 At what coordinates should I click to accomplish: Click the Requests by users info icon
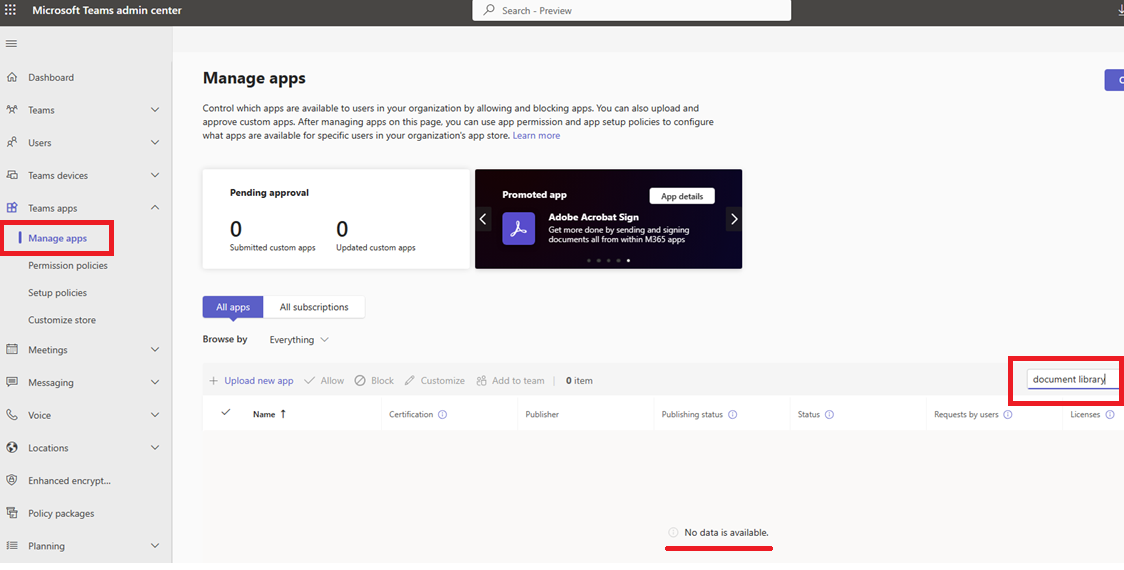click(x=1008, y=414)
